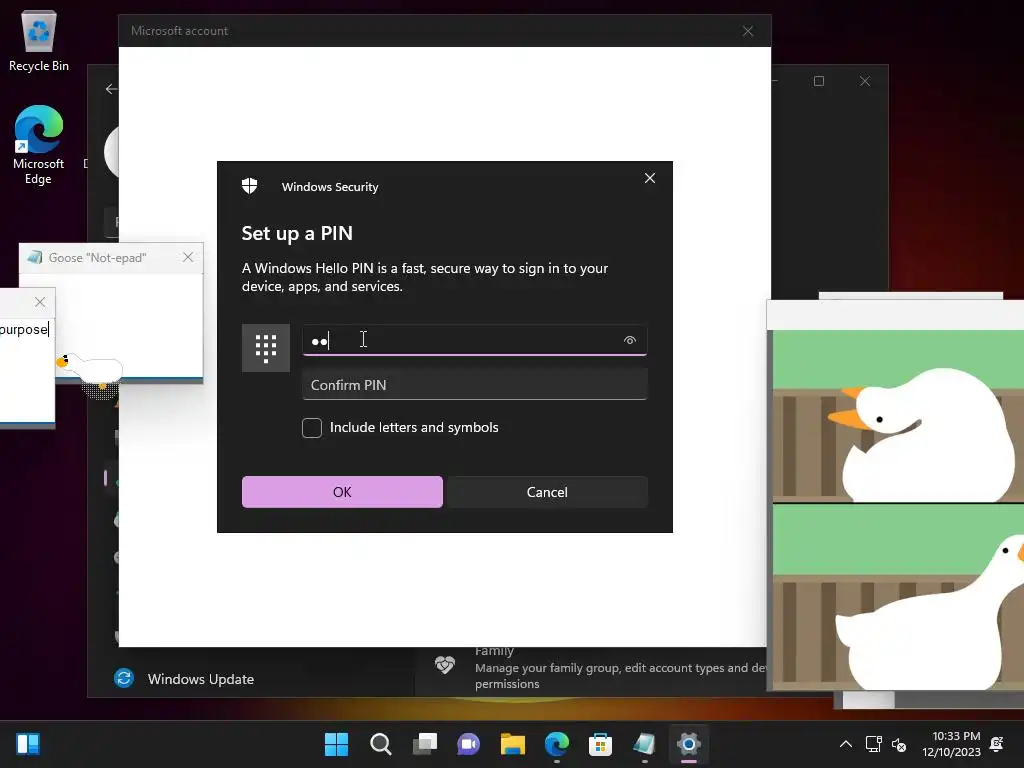
Task: Cancel the PIN setup dialog
Action: tap(547, 492)
